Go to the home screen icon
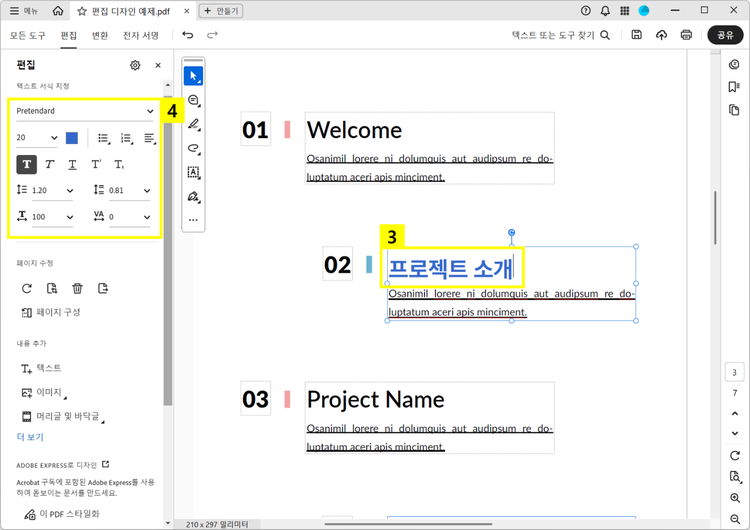 coord(58,11)
